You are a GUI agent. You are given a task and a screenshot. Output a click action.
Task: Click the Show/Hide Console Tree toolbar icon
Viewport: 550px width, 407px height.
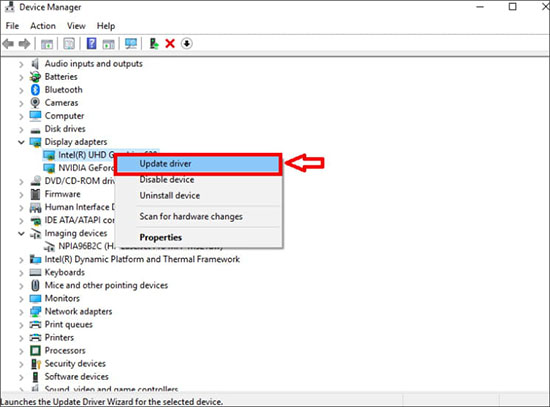click(47, 44)
